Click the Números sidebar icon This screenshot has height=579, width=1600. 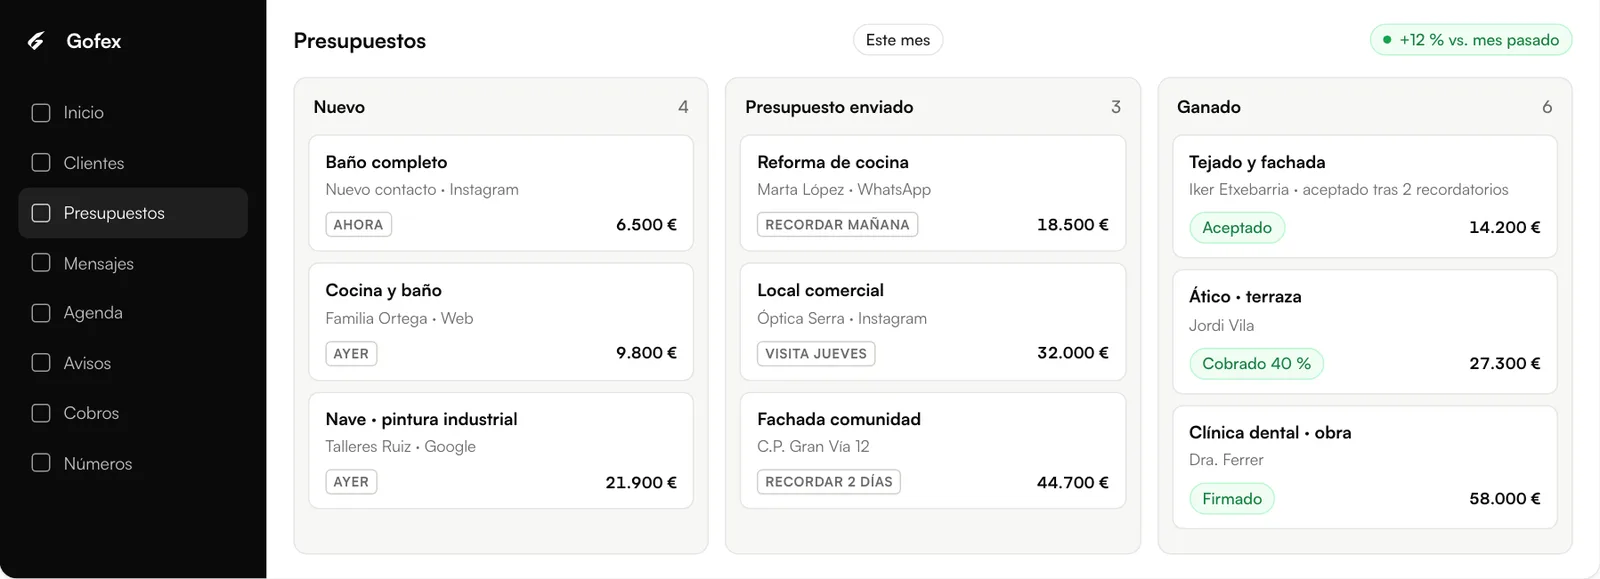point(41,463)
